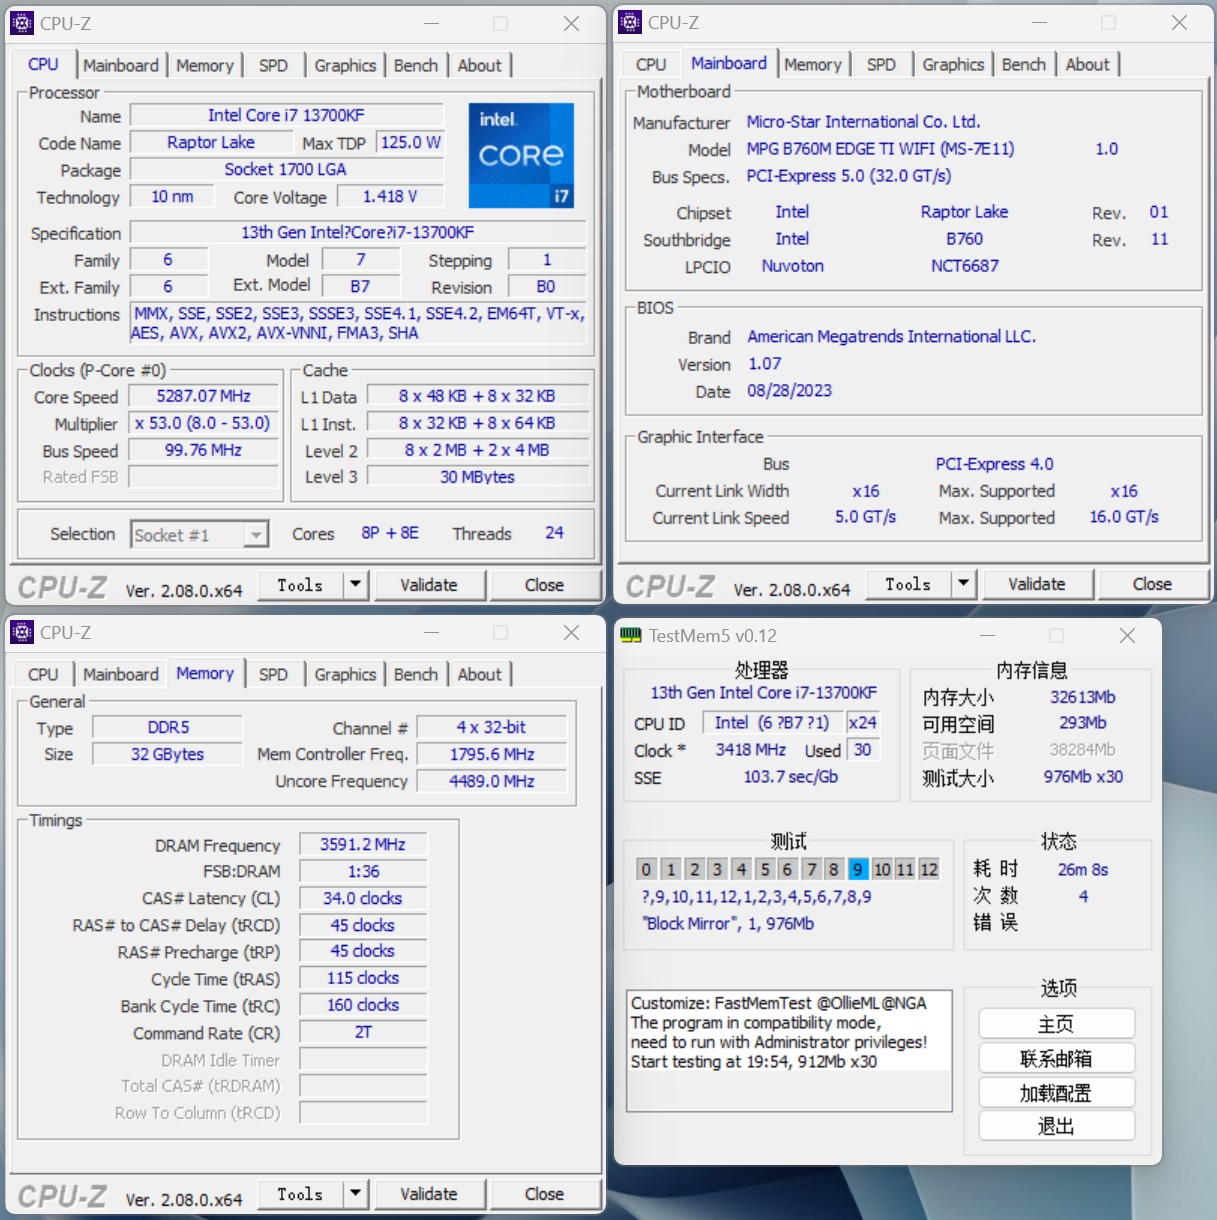Switch to CPU tab in Mainboard window
The height and width of the screenshot is (1220, 1217).
(650, 64)
